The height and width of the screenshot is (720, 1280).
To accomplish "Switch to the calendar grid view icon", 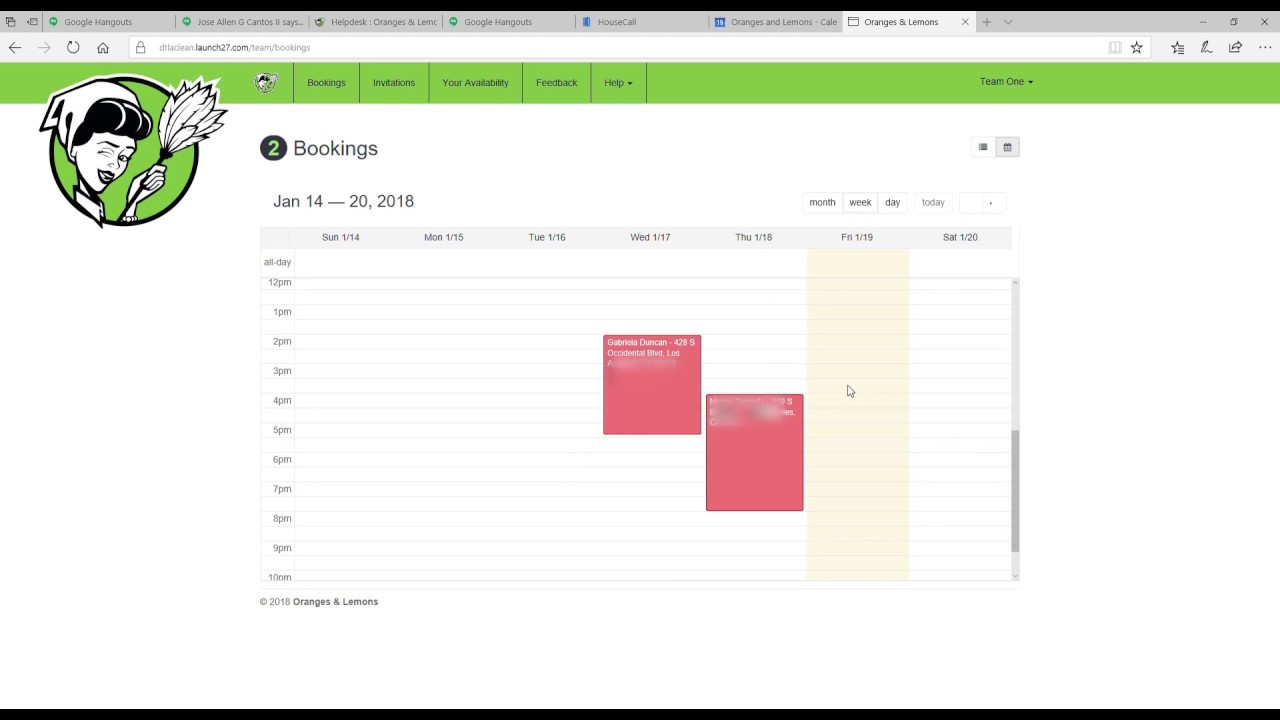I will click(1007, 147).
